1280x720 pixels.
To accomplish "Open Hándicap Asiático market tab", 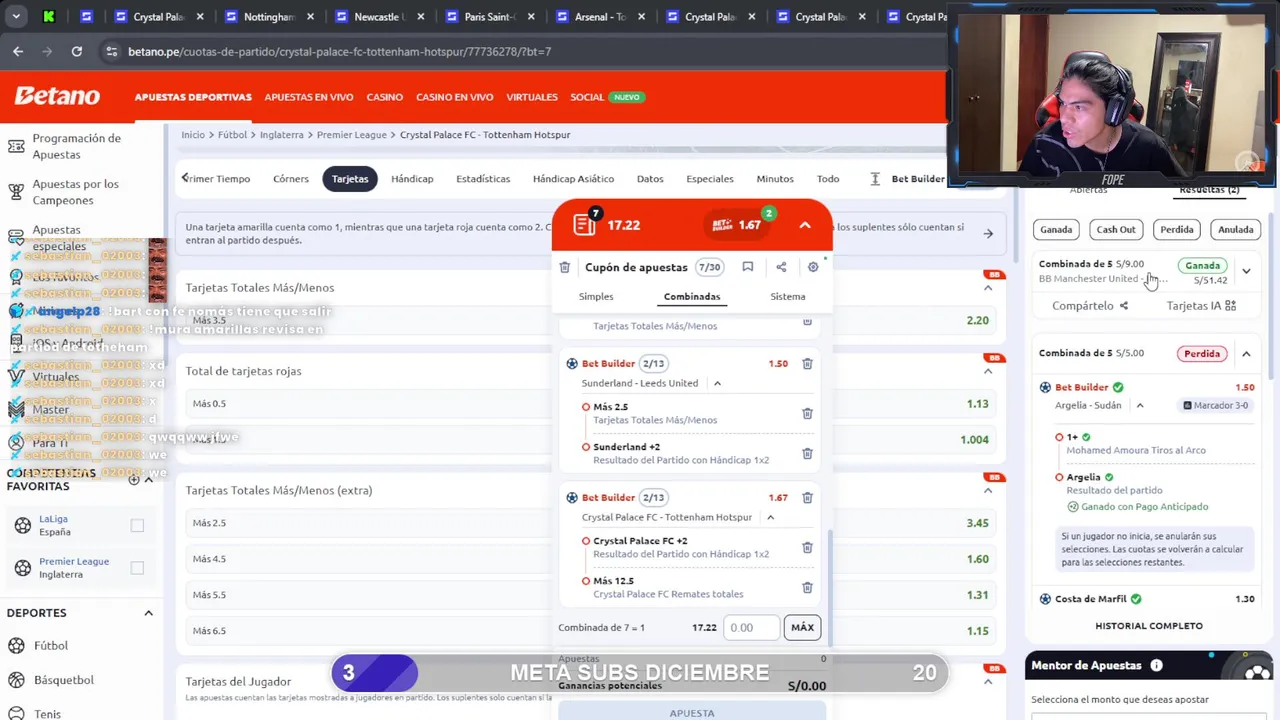I will click(573, 179).
